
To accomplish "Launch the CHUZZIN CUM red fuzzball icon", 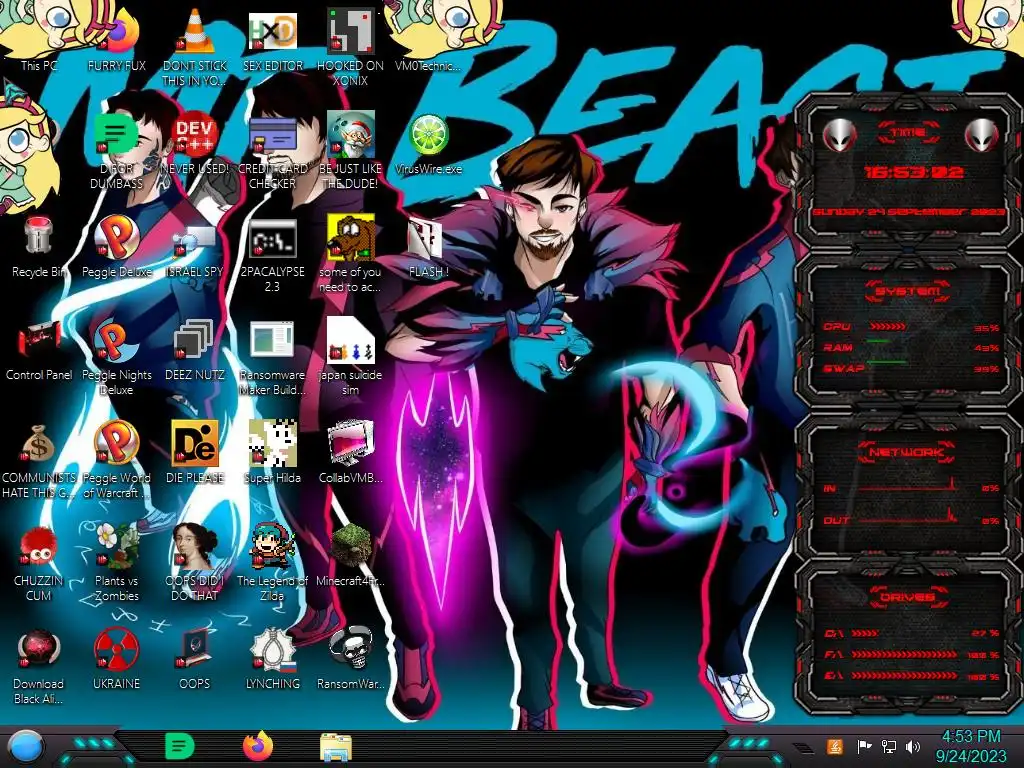I will (39, 563).
